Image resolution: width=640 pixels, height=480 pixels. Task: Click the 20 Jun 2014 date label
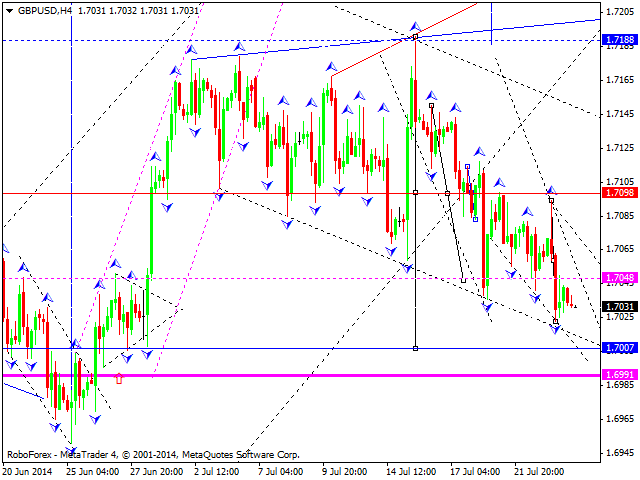30,470
